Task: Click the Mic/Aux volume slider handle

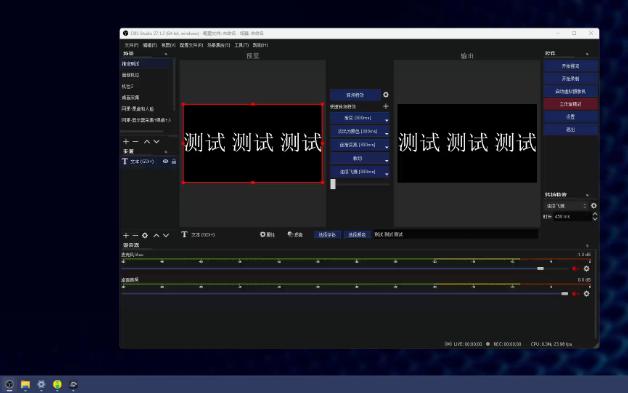Action: coord(540,268)
